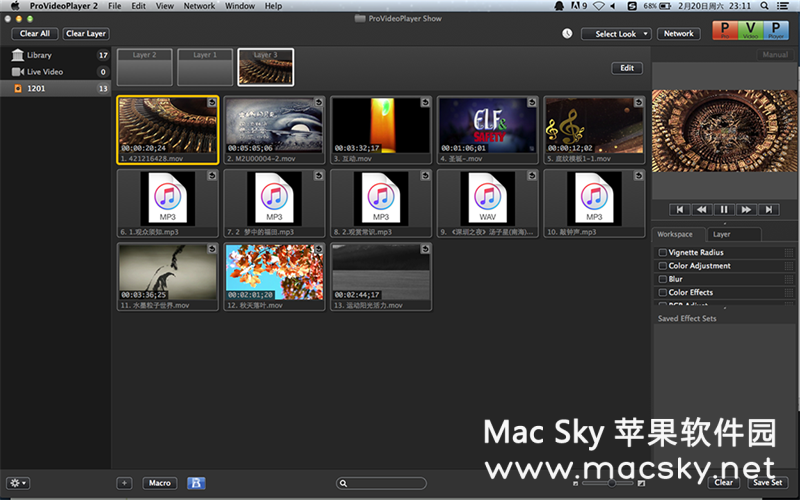Click the Save Set button

767,482
